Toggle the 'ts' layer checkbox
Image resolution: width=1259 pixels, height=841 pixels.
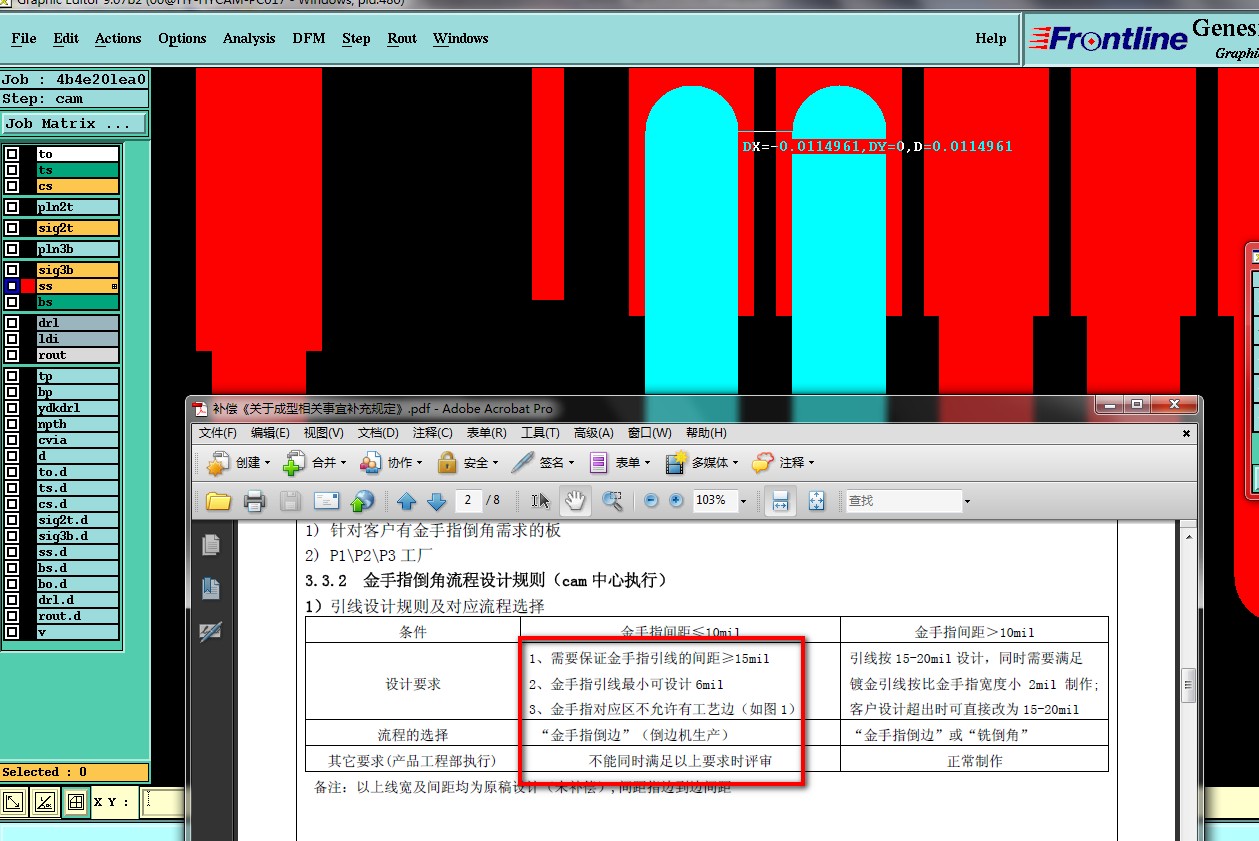pos(11,170)
